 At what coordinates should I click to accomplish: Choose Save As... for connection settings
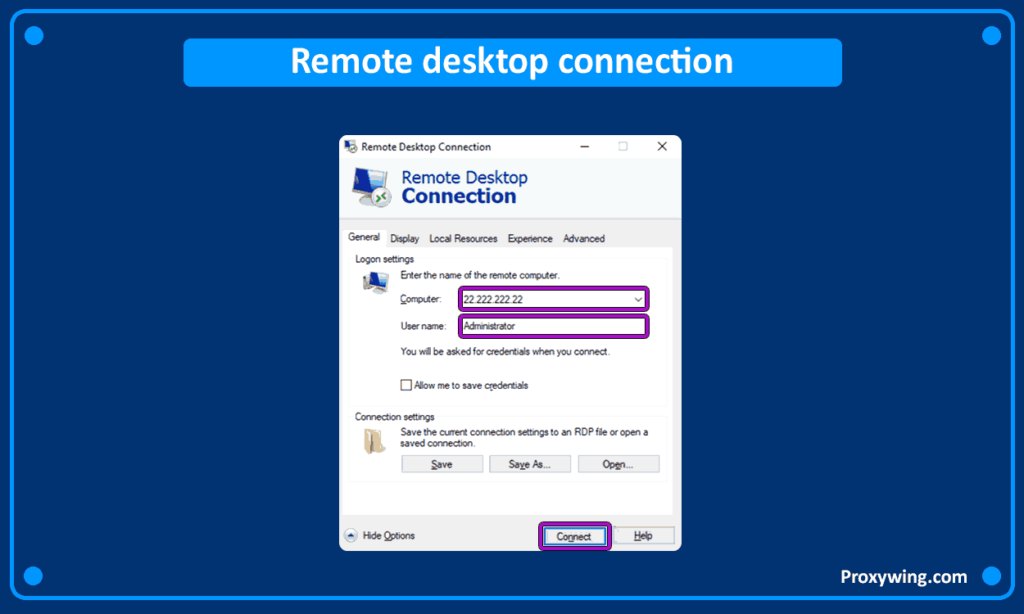(530, 464)
